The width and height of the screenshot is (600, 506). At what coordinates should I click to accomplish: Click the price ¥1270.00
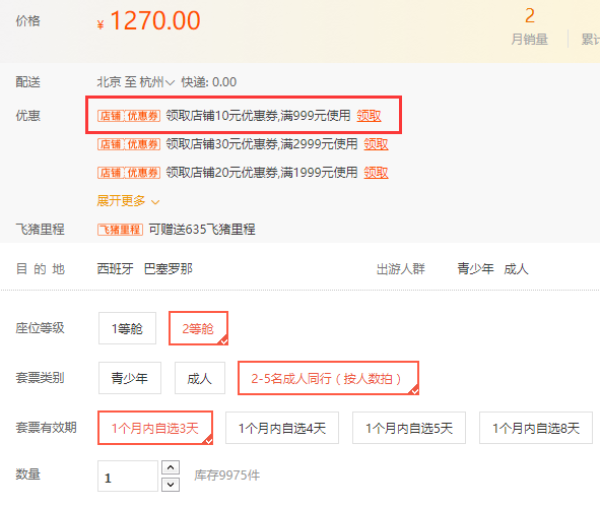tap(148, 21)
